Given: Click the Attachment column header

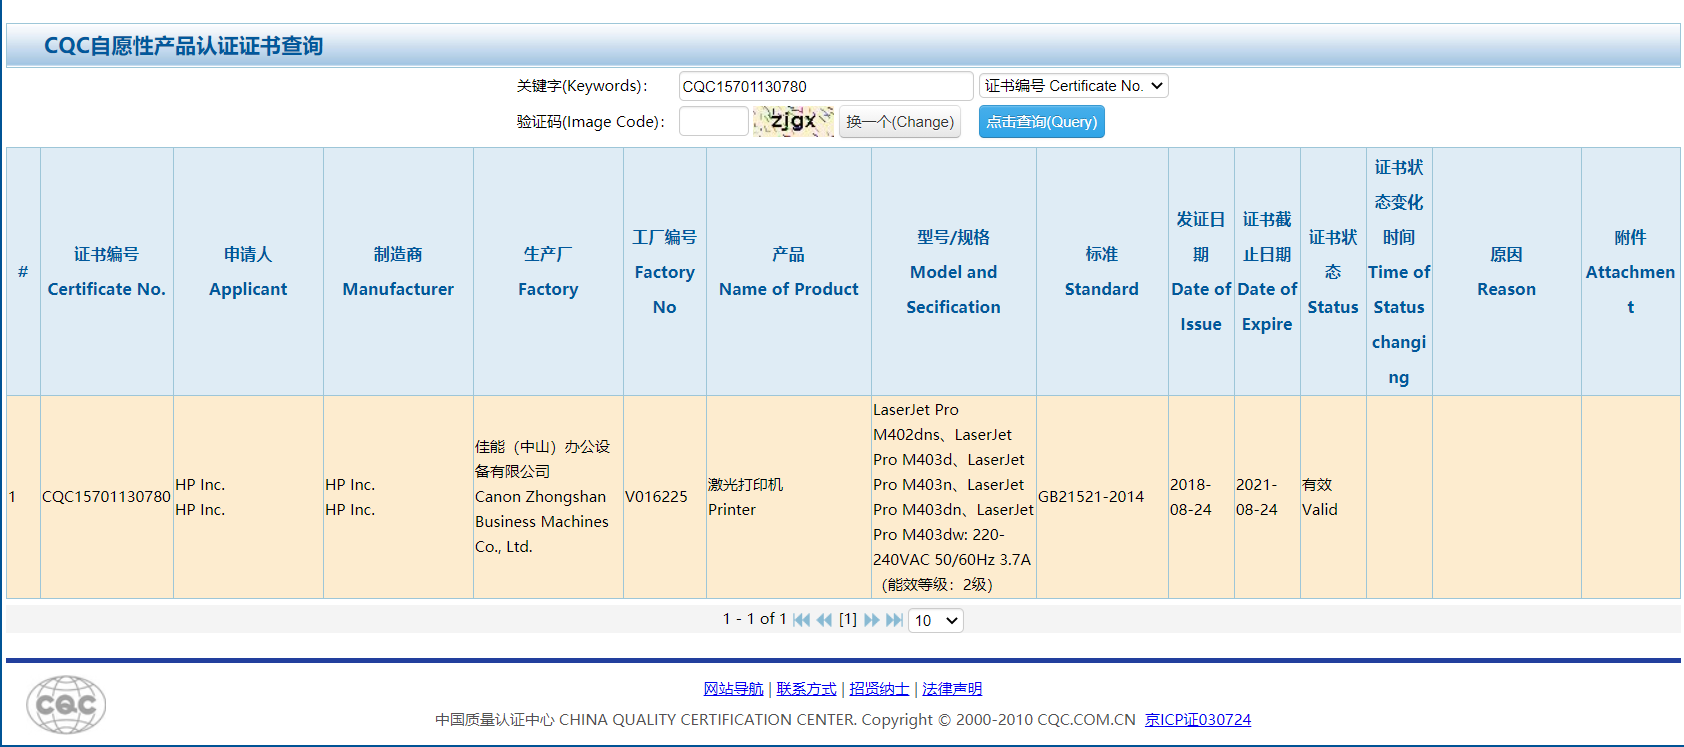Looking at the screenshot, I should [1631, 272].
